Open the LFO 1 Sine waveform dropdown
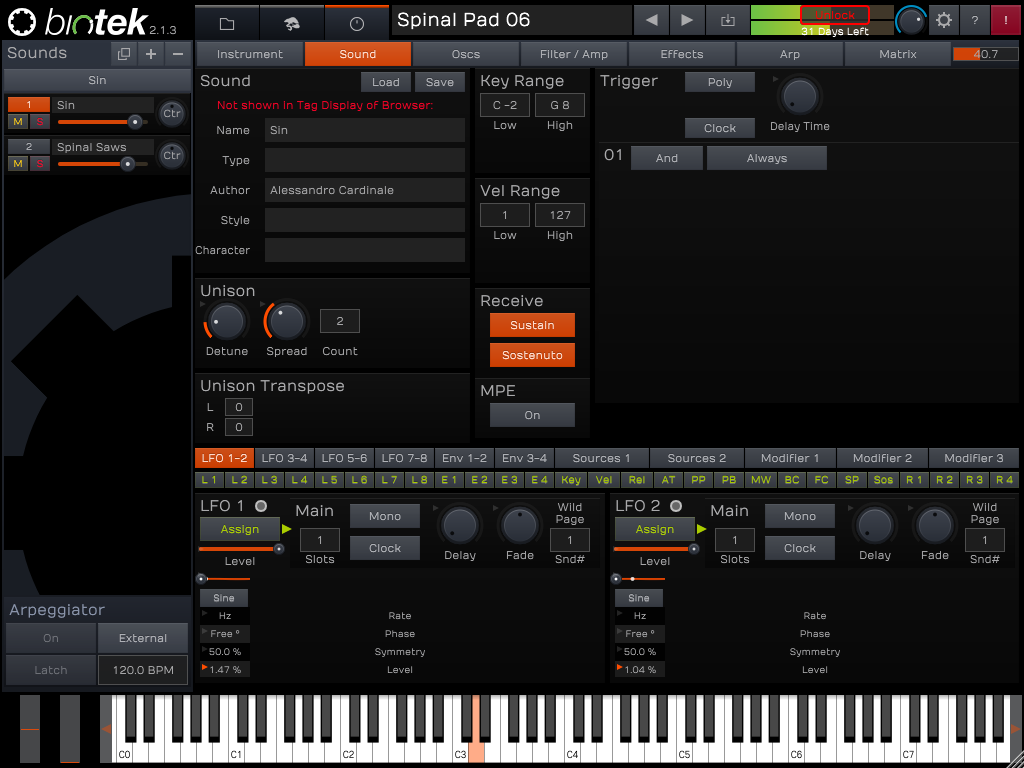The width and height of the screenshot is (1024, 768). [x=223, y=598]
